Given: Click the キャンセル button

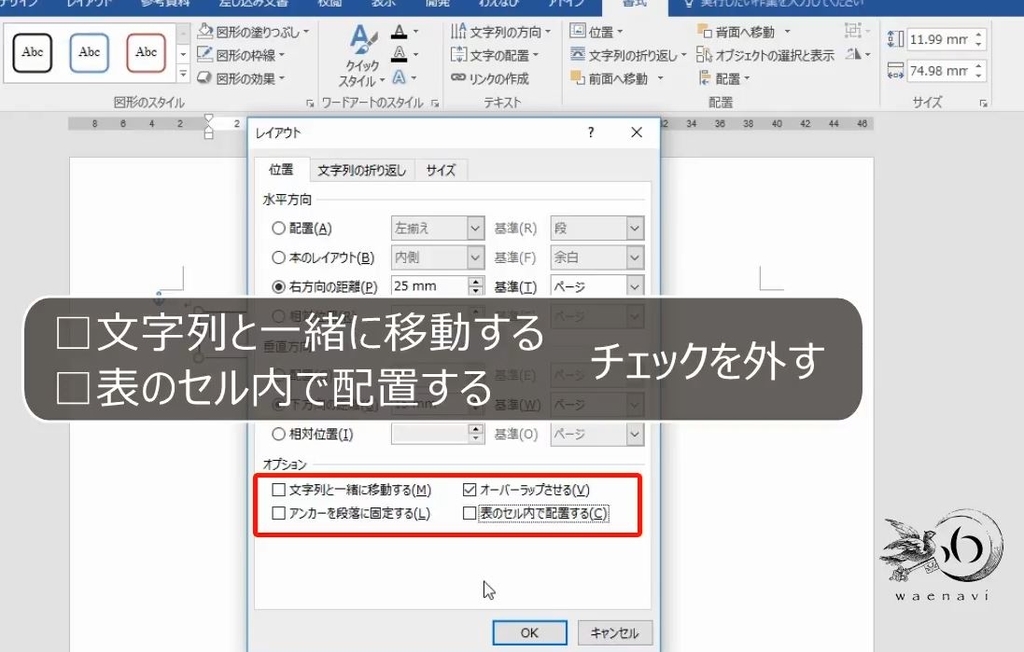Looking at the screenshot, I should point(615,632).
